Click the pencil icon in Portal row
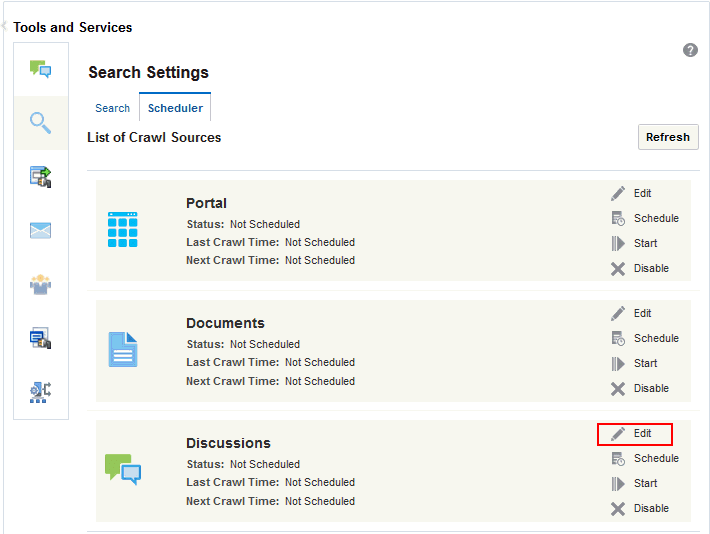 (618, 193)
